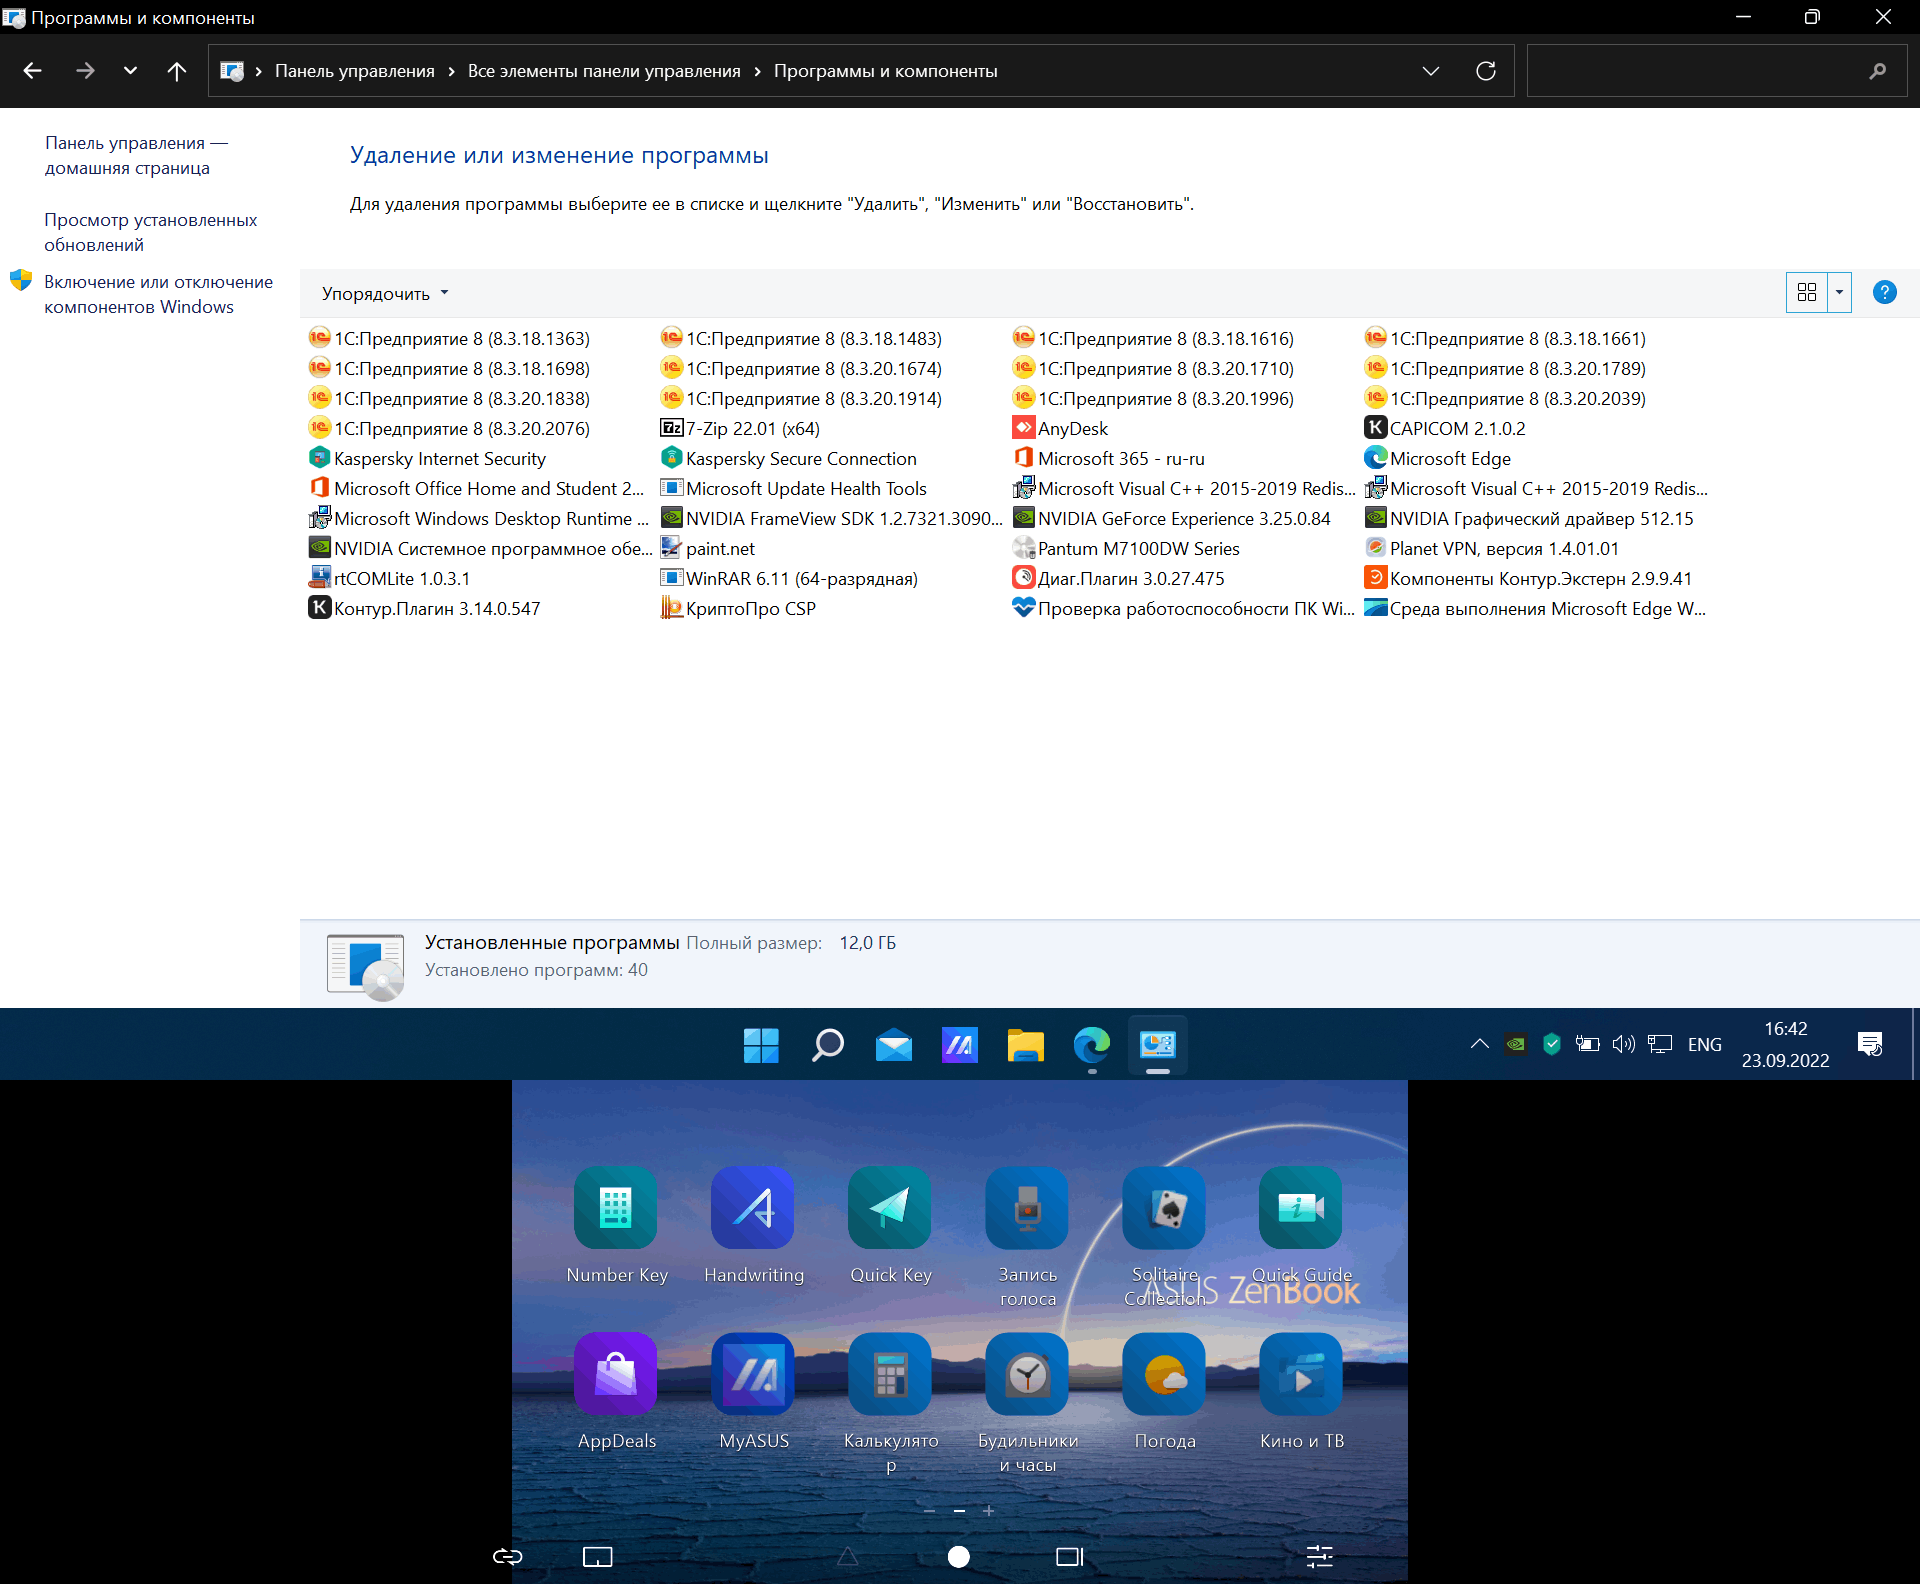Select 1С:Предприятие 8 (8.3.20.2076) entry
Viewport: 1920px width, 1584px height.
click(449, 428)
